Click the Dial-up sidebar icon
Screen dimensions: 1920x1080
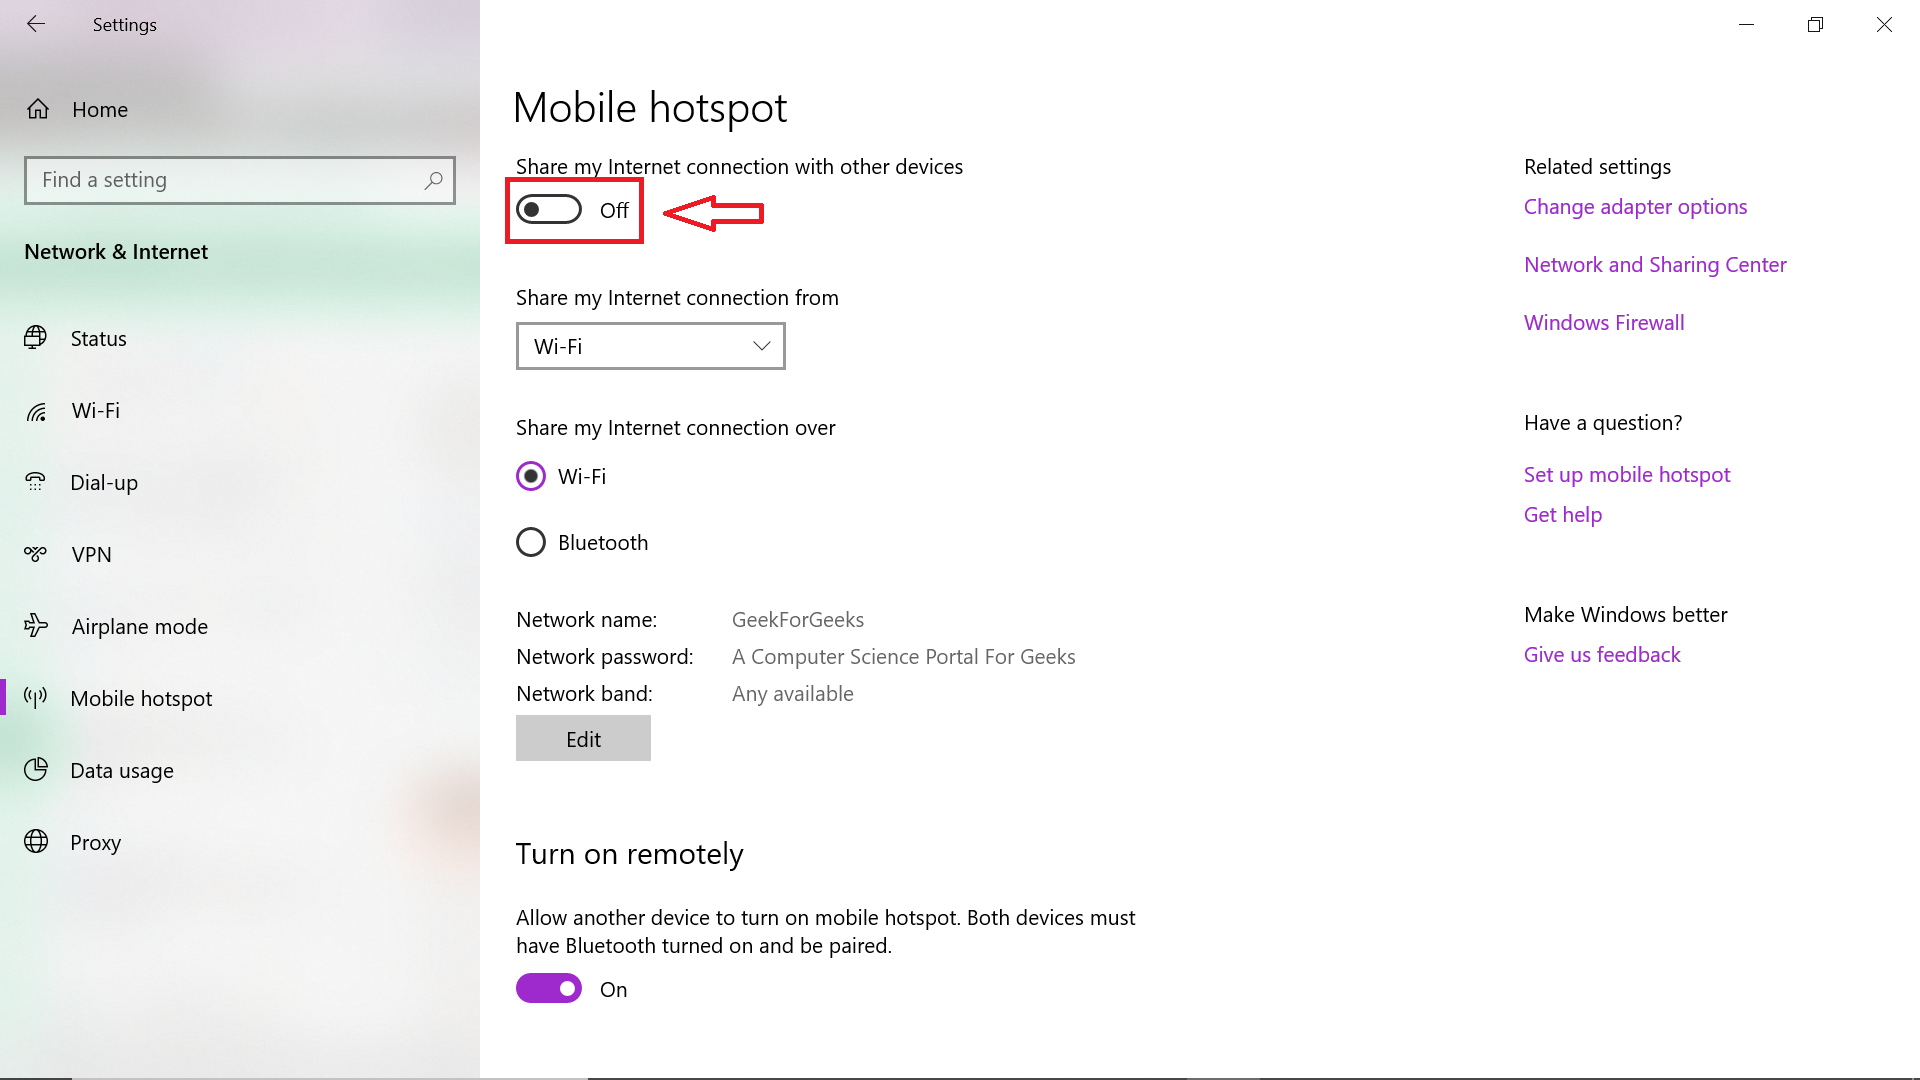click(x=36, y=481)
